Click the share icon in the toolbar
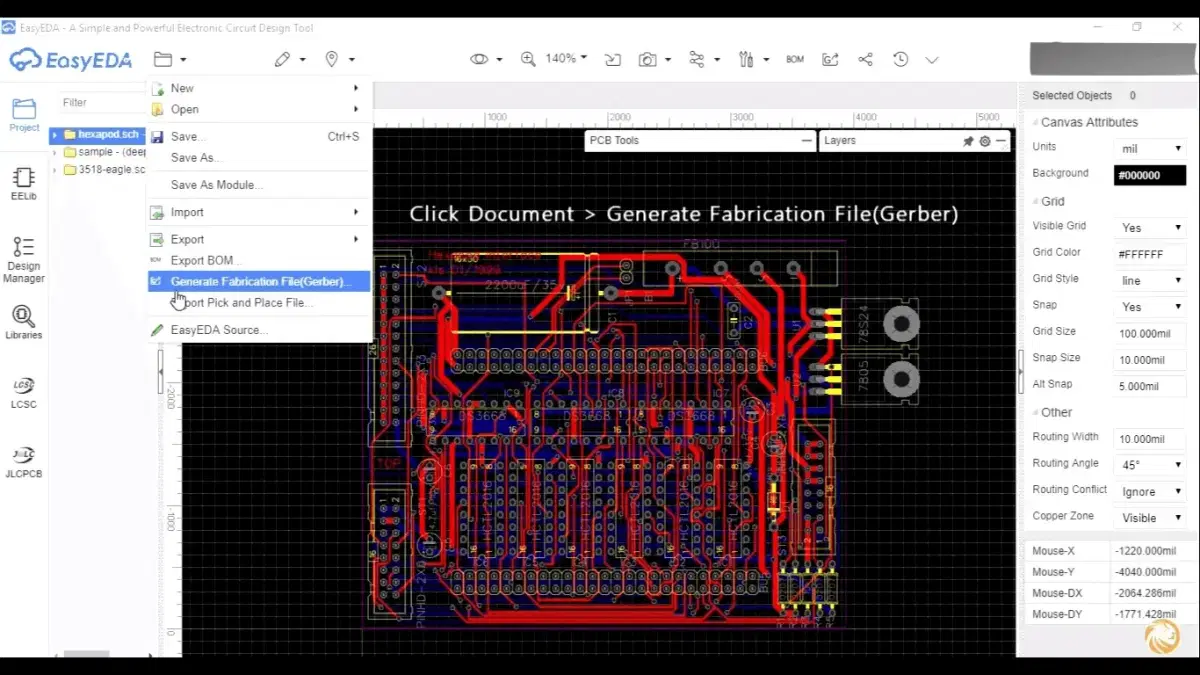Image resolution: width=1200 pixels, height=675 pixels. 866,60
